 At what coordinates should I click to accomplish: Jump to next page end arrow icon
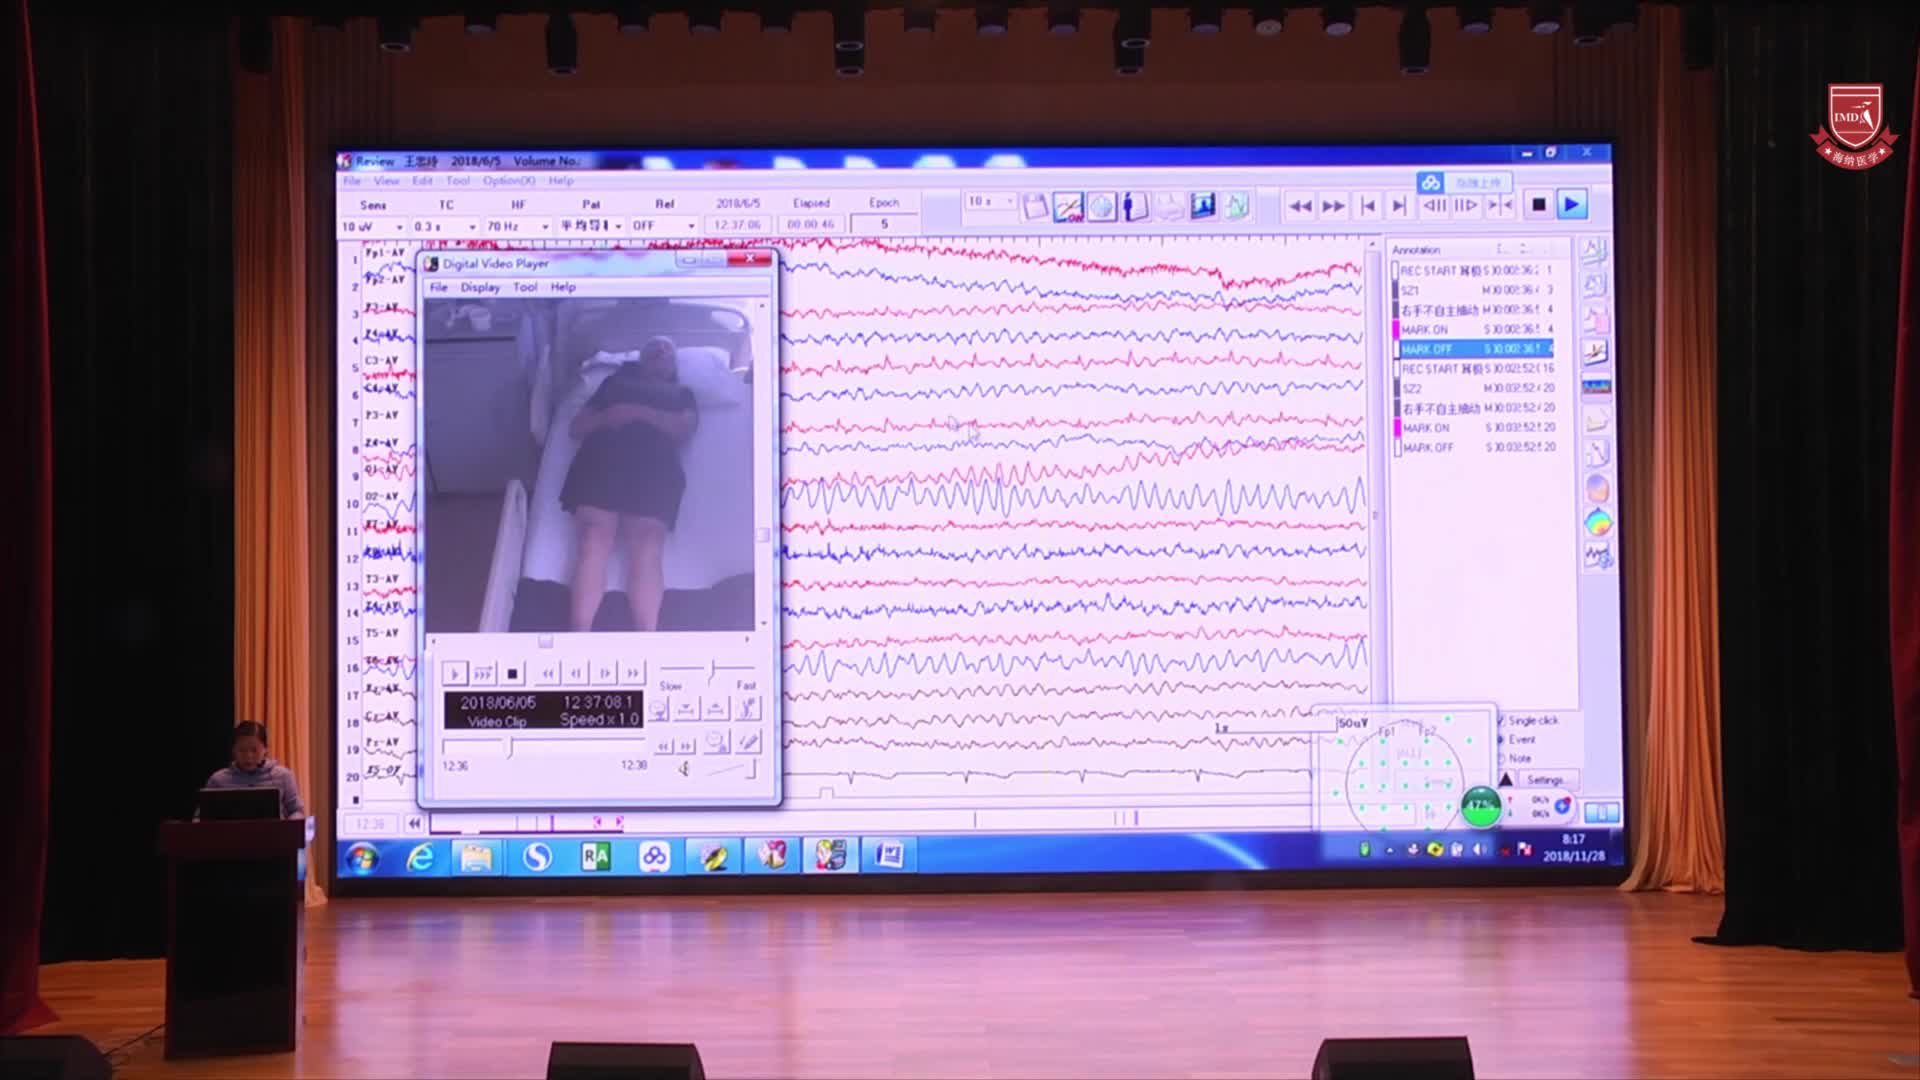(1399, 206)
